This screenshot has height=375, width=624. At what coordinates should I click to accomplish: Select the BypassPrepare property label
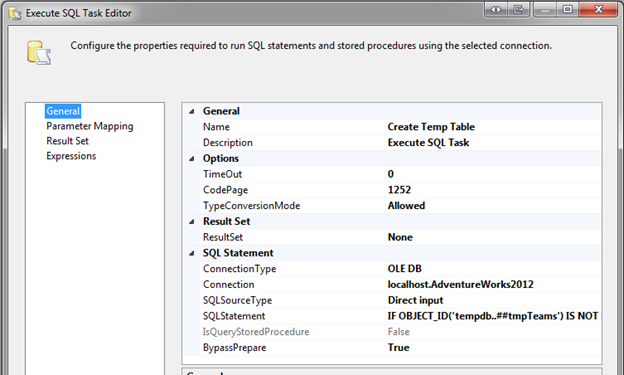[x=234, y=348]
